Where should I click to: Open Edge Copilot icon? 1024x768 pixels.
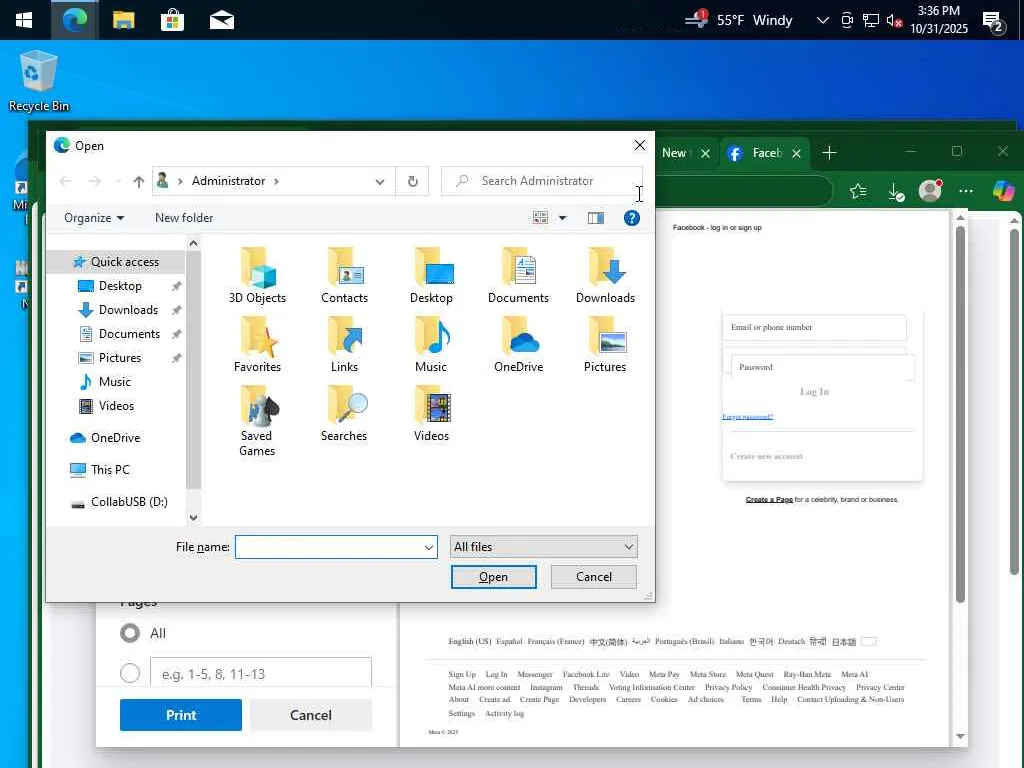(1004, 191)
